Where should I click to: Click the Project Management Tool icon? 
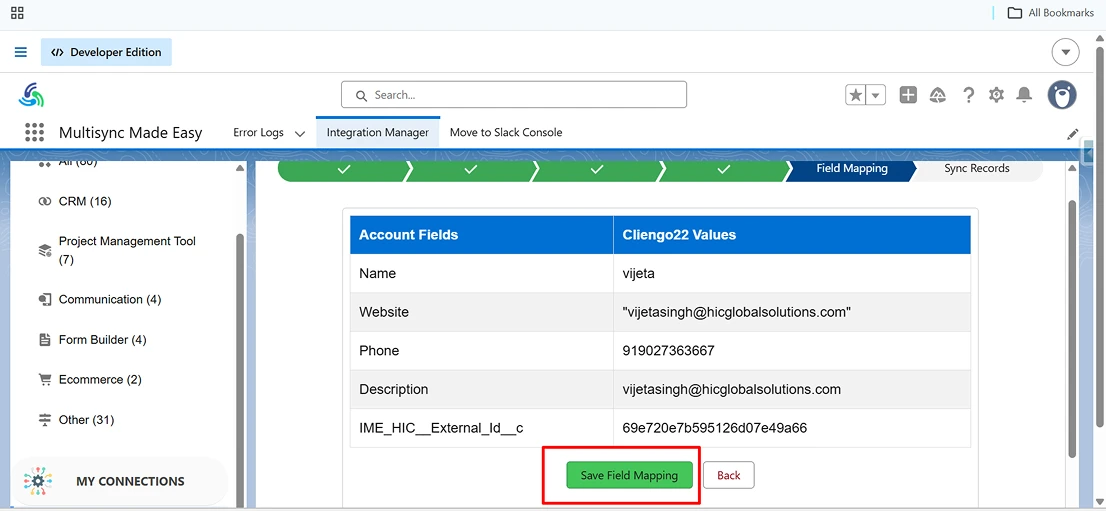44,251
